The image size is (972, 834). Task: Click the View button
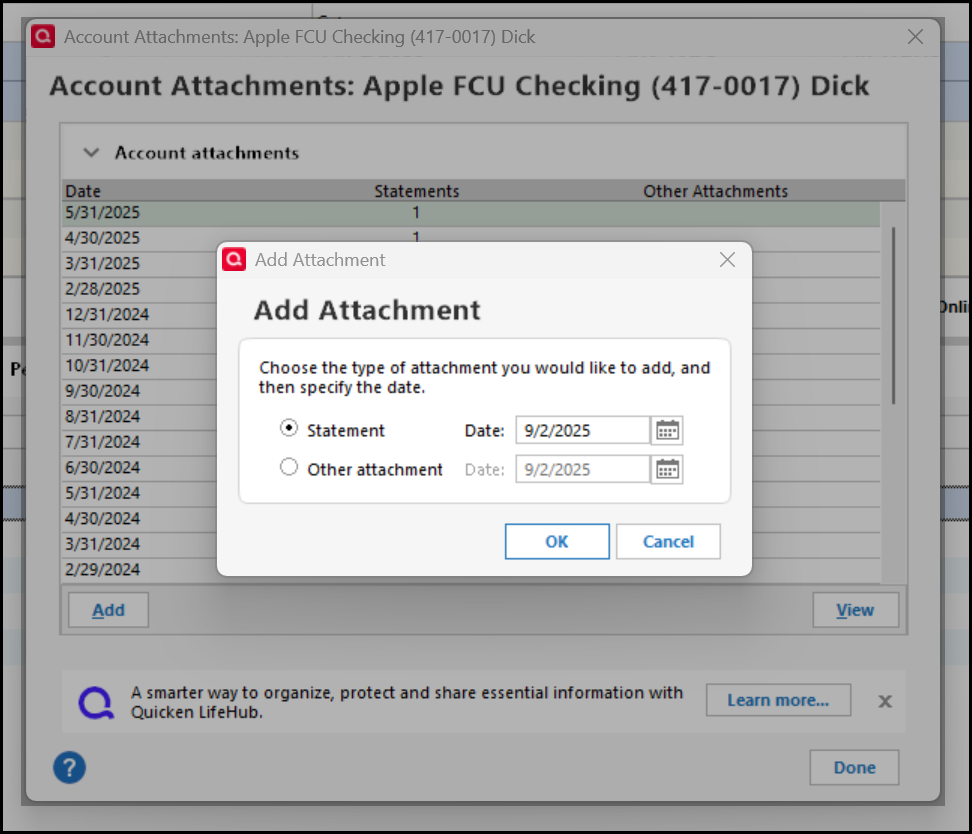coord(855,610)
